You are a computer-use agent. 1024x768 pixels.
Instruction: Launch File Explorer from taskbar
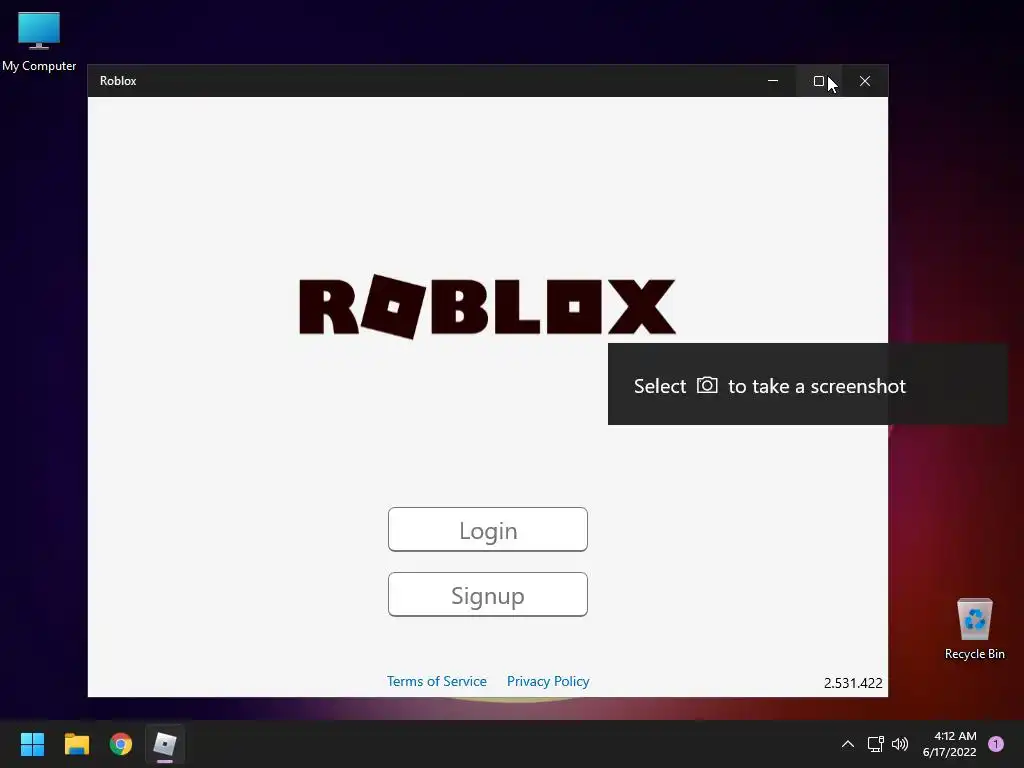tap(76, 744)
